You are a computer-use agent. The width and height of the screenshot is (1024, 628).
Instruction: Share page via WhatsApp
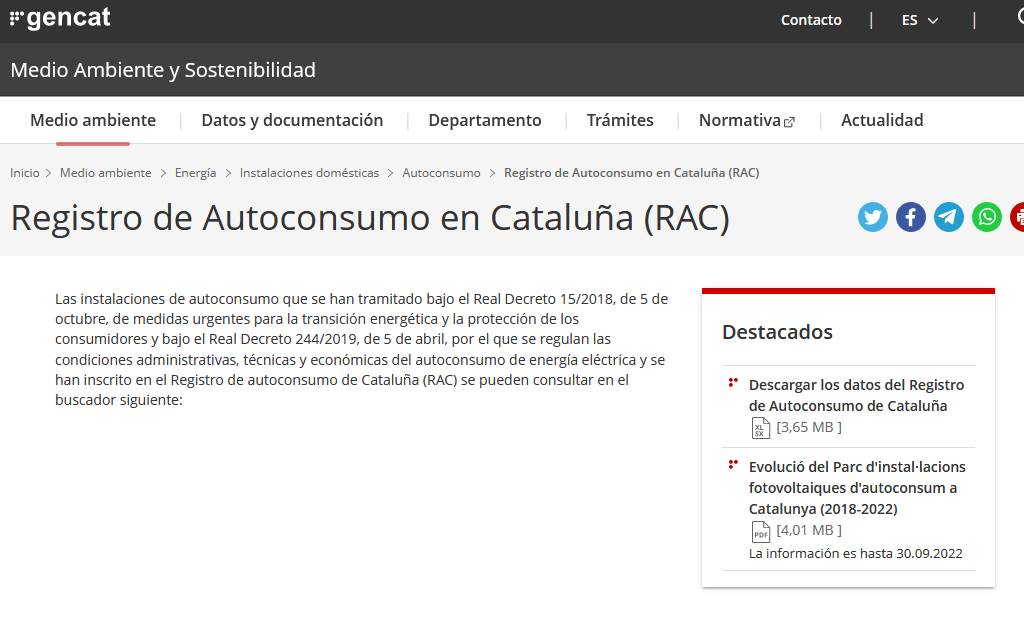point(986,217)
